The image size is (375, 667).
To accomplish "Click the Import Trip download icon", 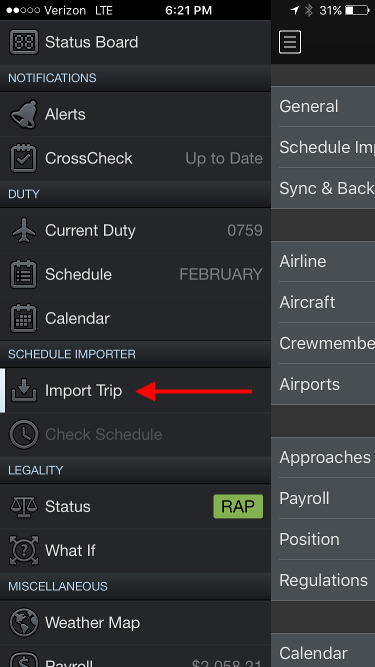I will point(24,390).
